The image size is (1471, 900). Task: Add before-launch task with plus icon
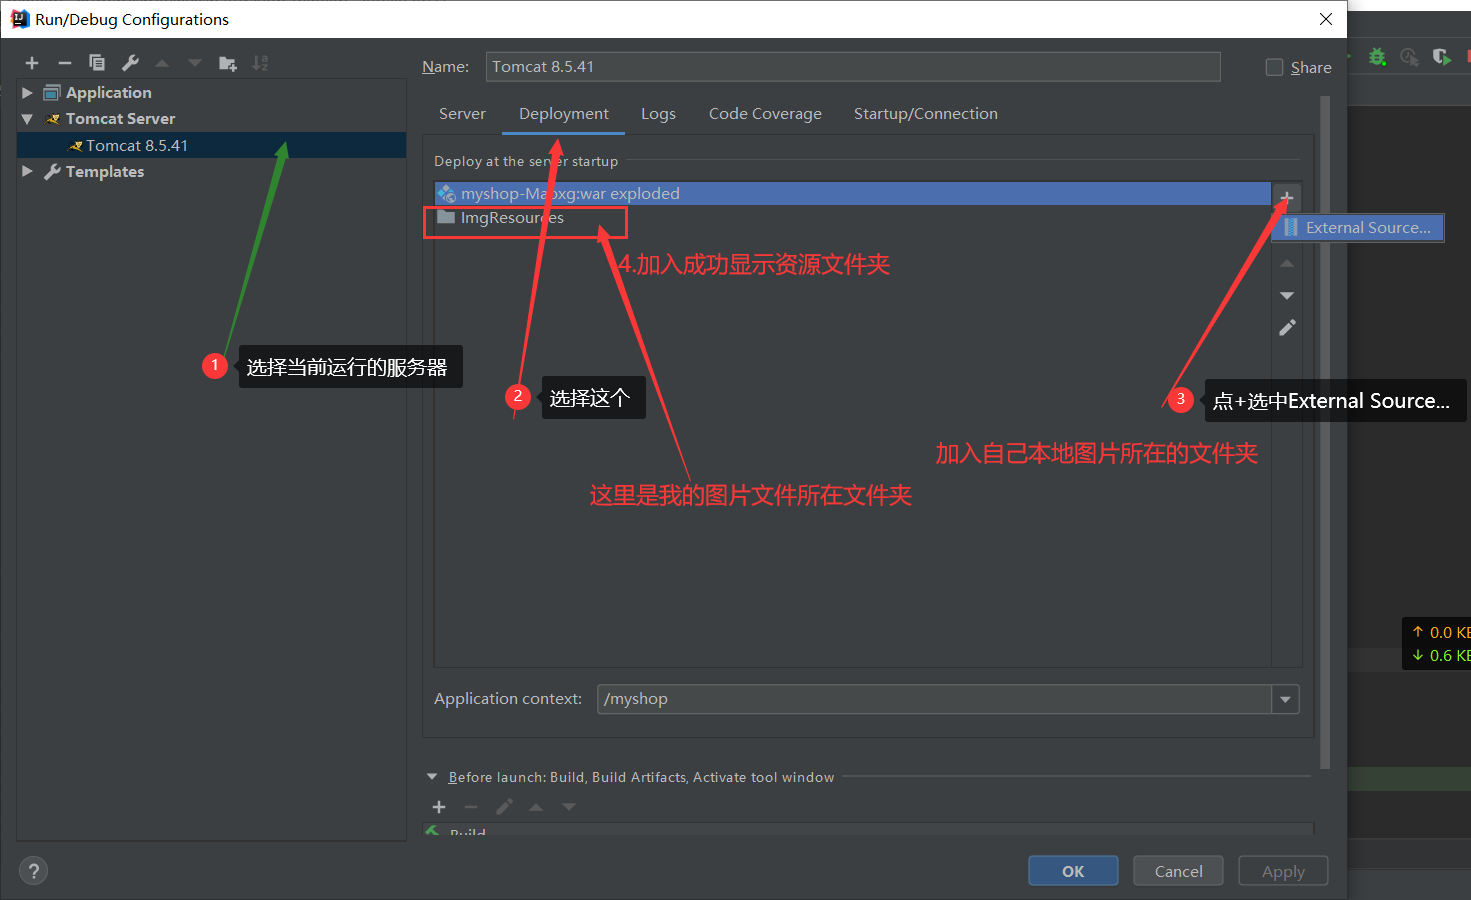click(439, 807)
